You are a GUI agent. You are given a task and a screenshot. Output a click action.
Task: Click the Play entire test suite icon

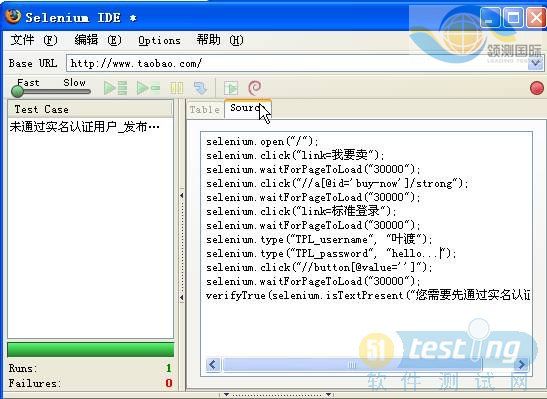click(115, 88)
